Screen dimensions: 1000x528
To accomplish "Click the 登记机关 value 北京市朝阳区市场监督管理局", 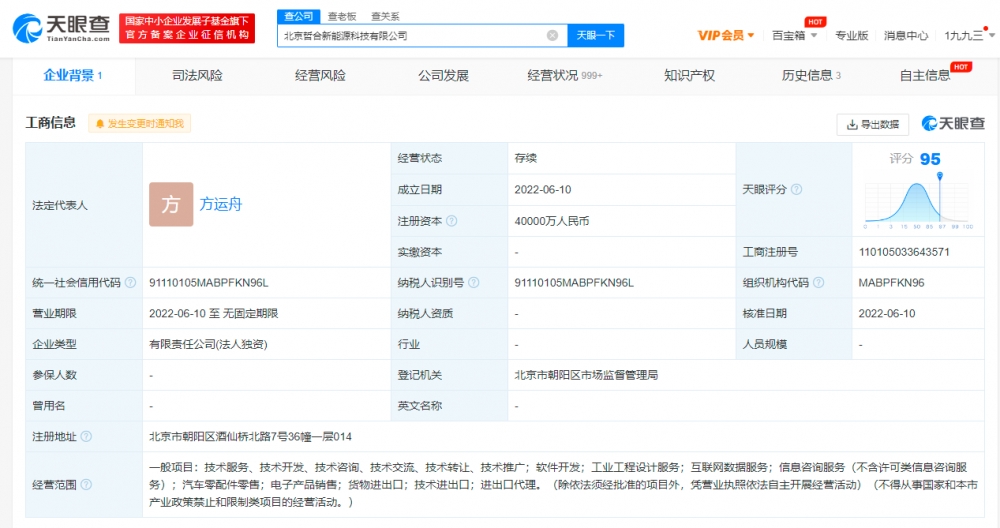I will 586,375.
